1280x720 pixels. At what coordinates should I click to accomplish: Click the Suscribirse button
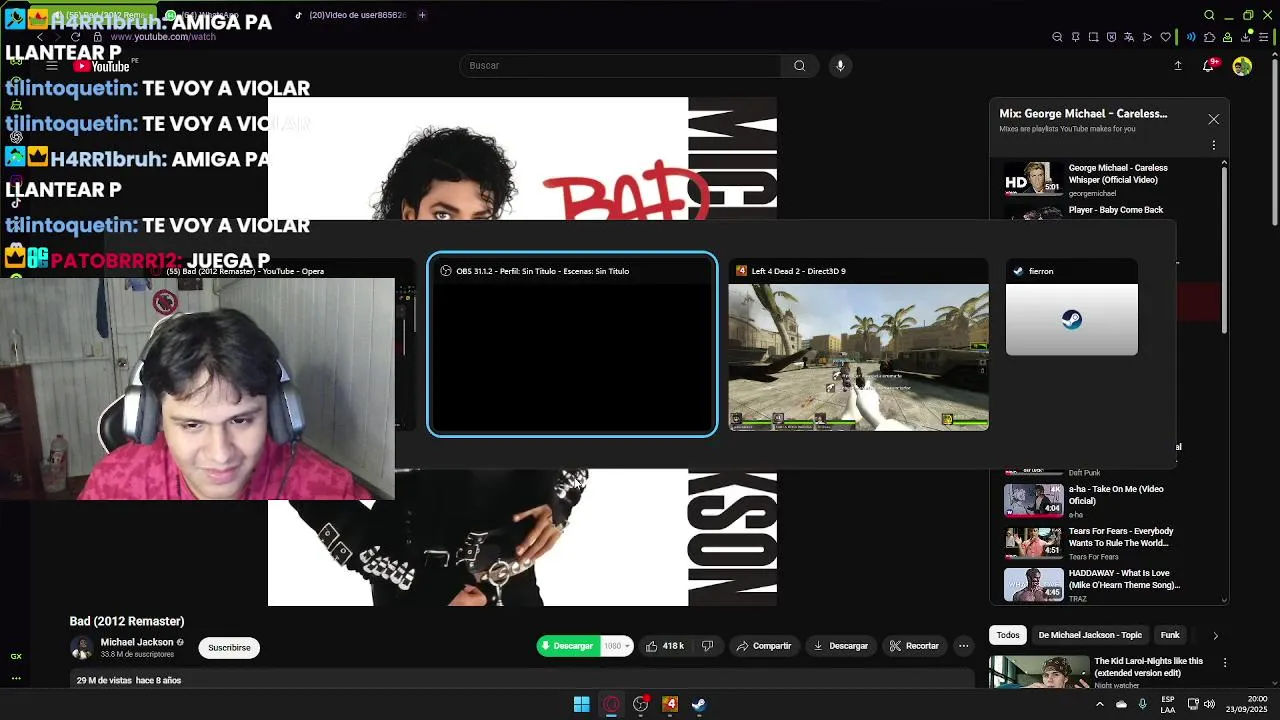tap(229, 647)
